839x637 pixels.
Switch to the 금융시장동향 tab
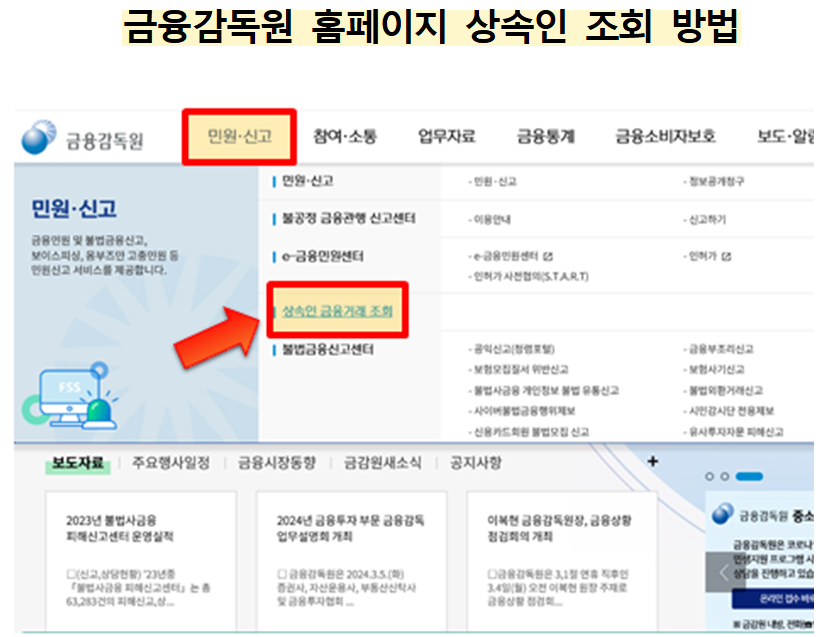coord(276,463)
